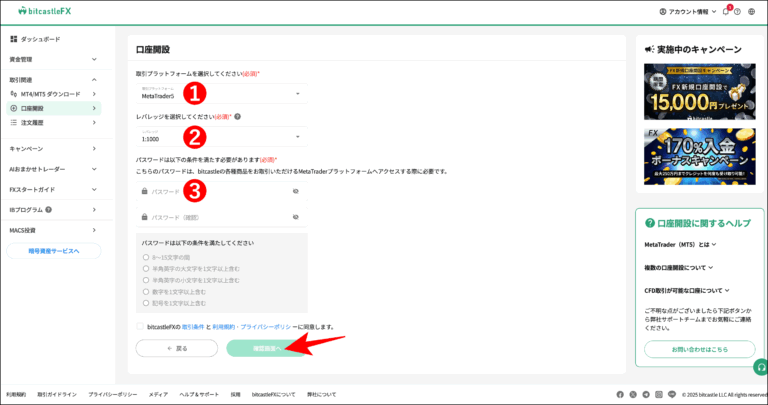Focus the パスワード（確認） input field

tap(222, 217)
